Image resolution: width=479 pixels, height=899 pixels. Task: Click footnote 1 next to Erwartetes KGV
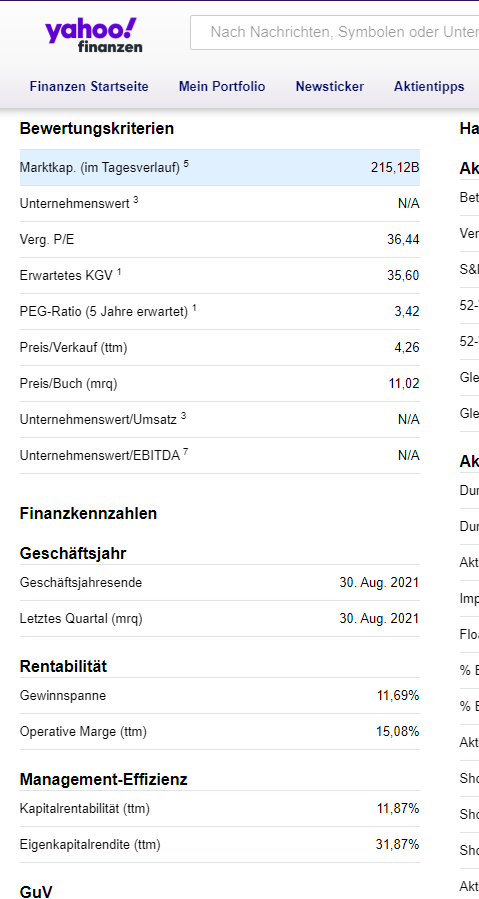point(119,272)
